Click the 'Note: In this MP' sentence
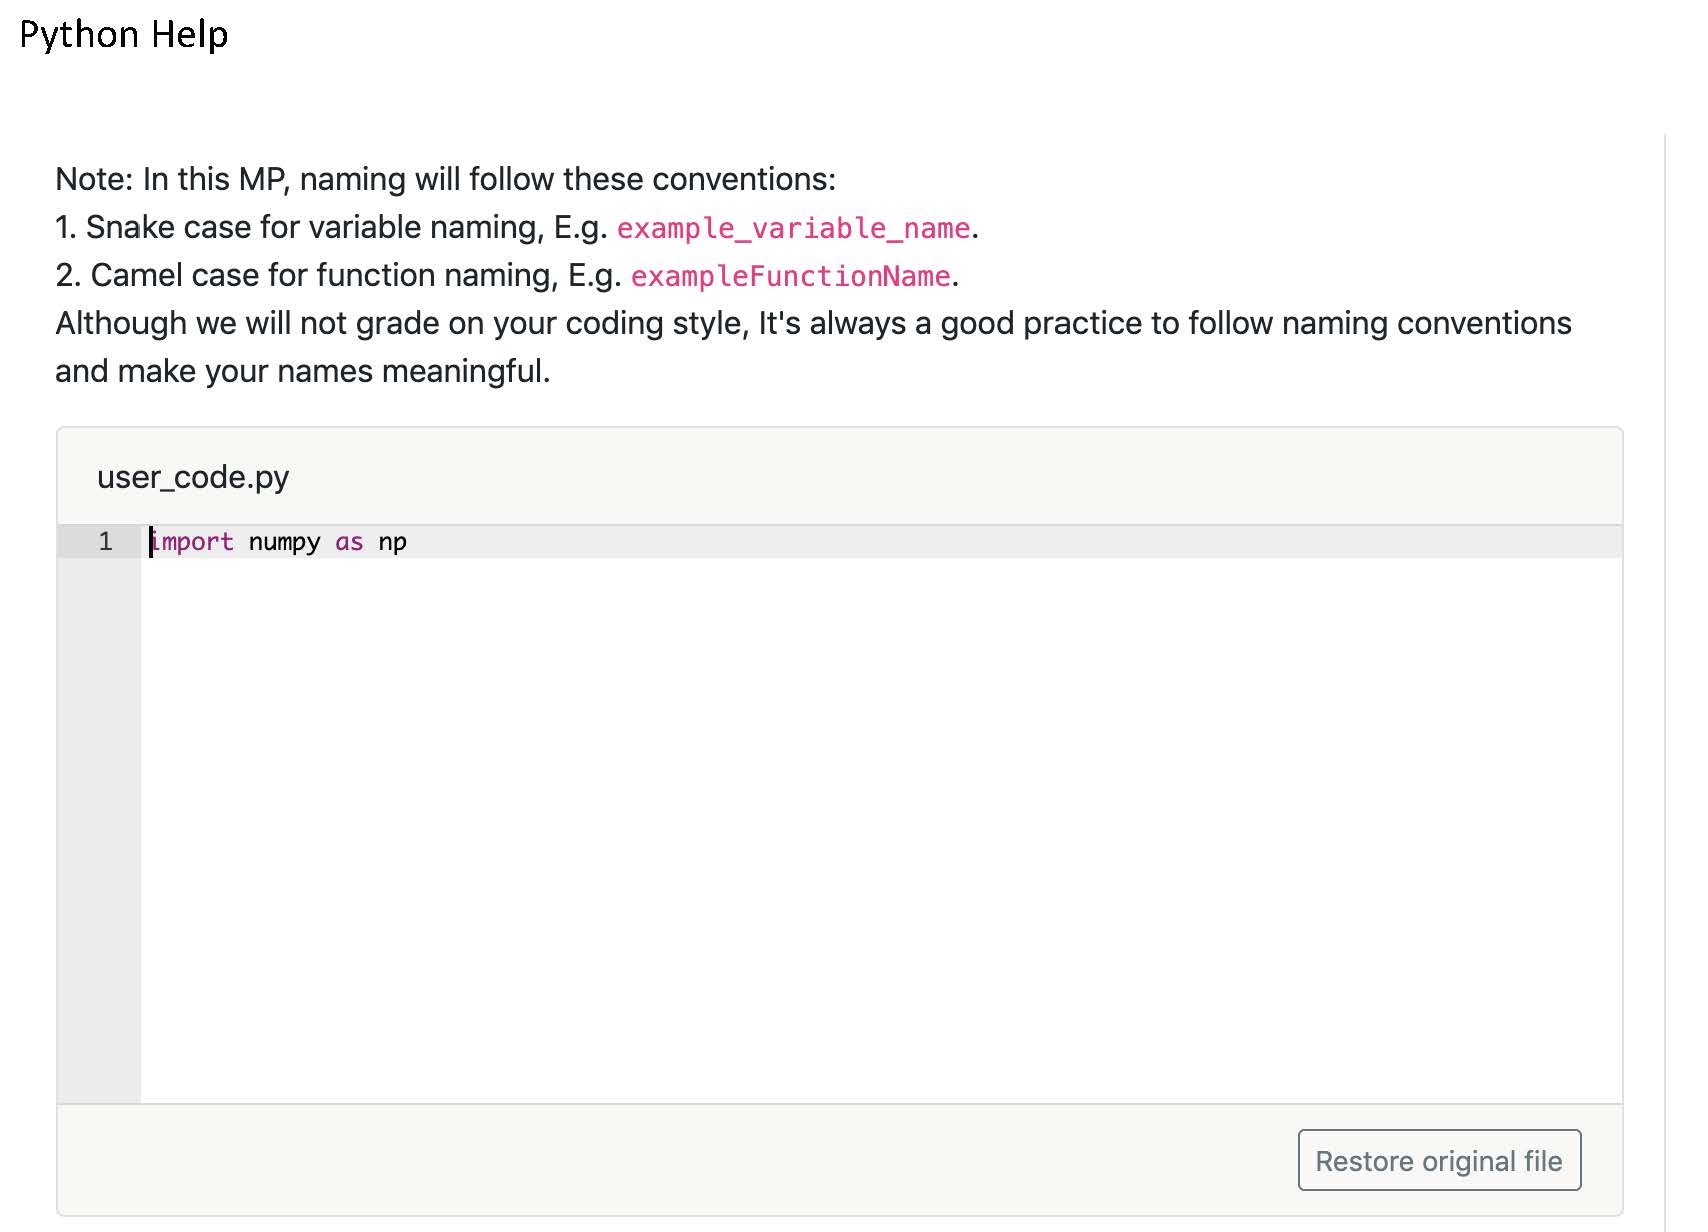This screenshot has height=1232, width=1708. pyautogui.click(x=445, y=179)
